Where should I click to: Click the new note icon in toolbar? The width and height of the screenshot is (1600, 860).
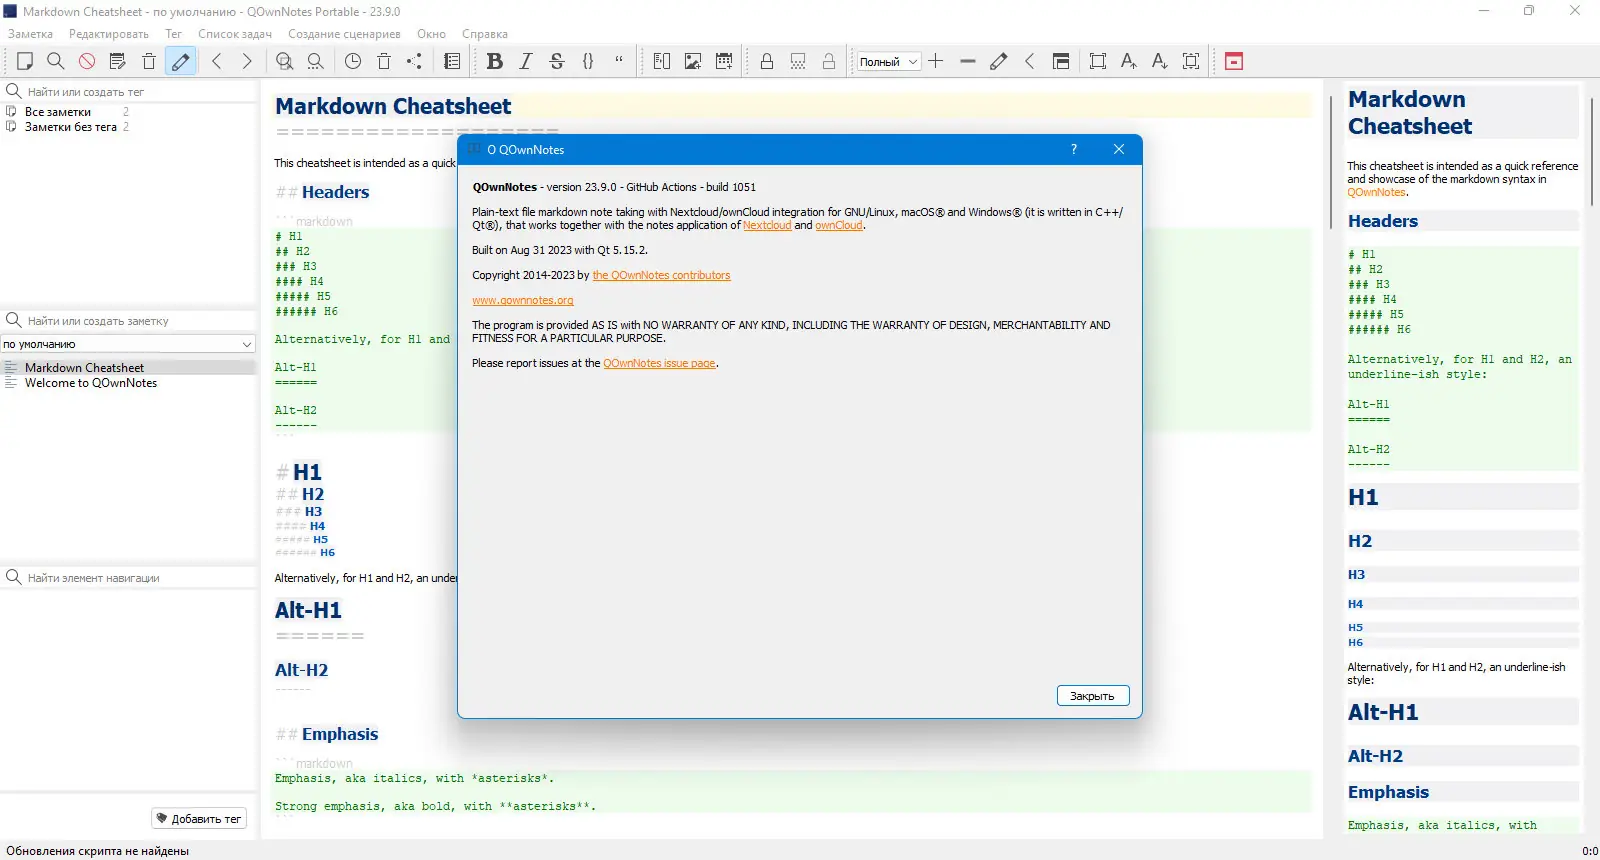tap(25, 61)
